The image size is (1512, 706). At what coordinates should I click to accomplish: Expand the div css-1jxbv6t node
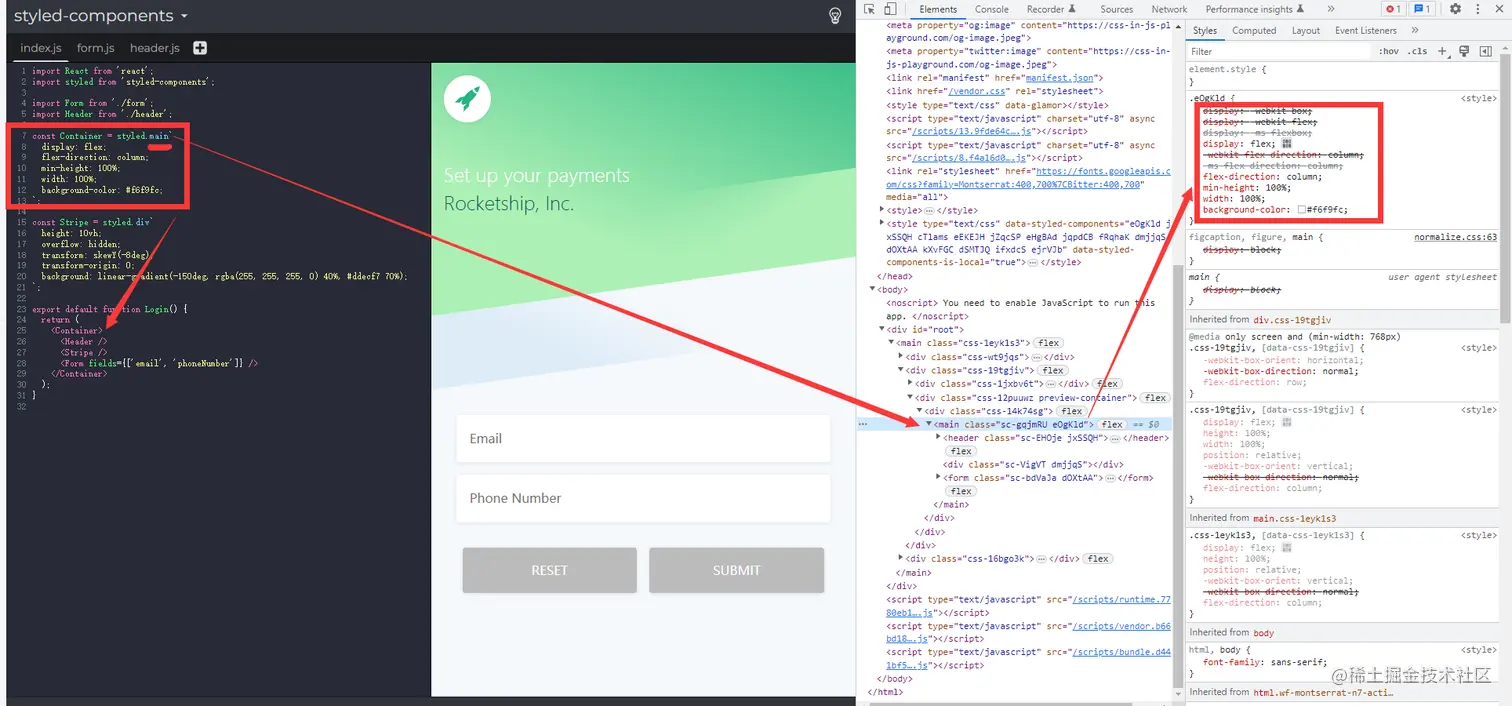pyautogui.click(x=909, y=383)
